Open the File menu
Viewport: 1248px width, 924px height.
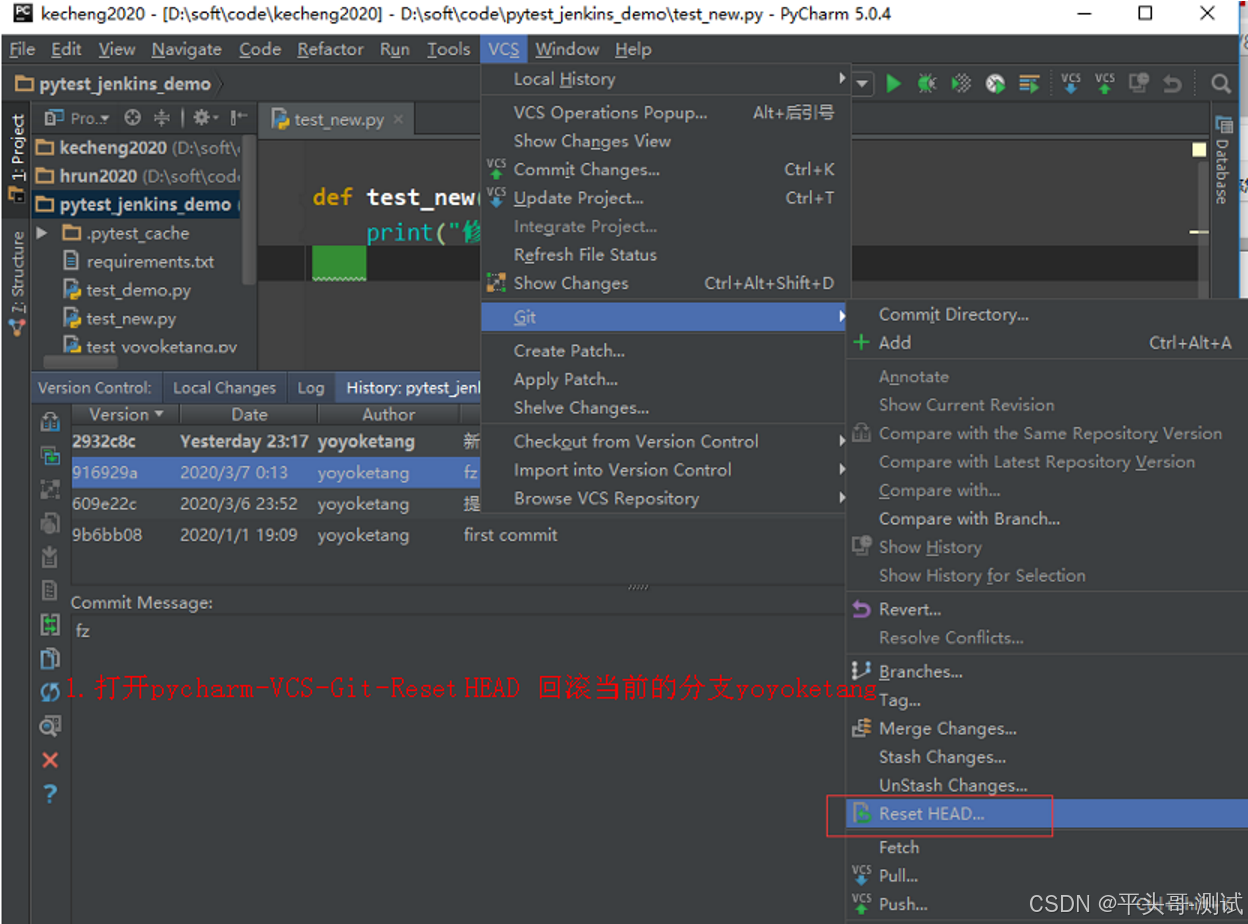pos(22,49)
